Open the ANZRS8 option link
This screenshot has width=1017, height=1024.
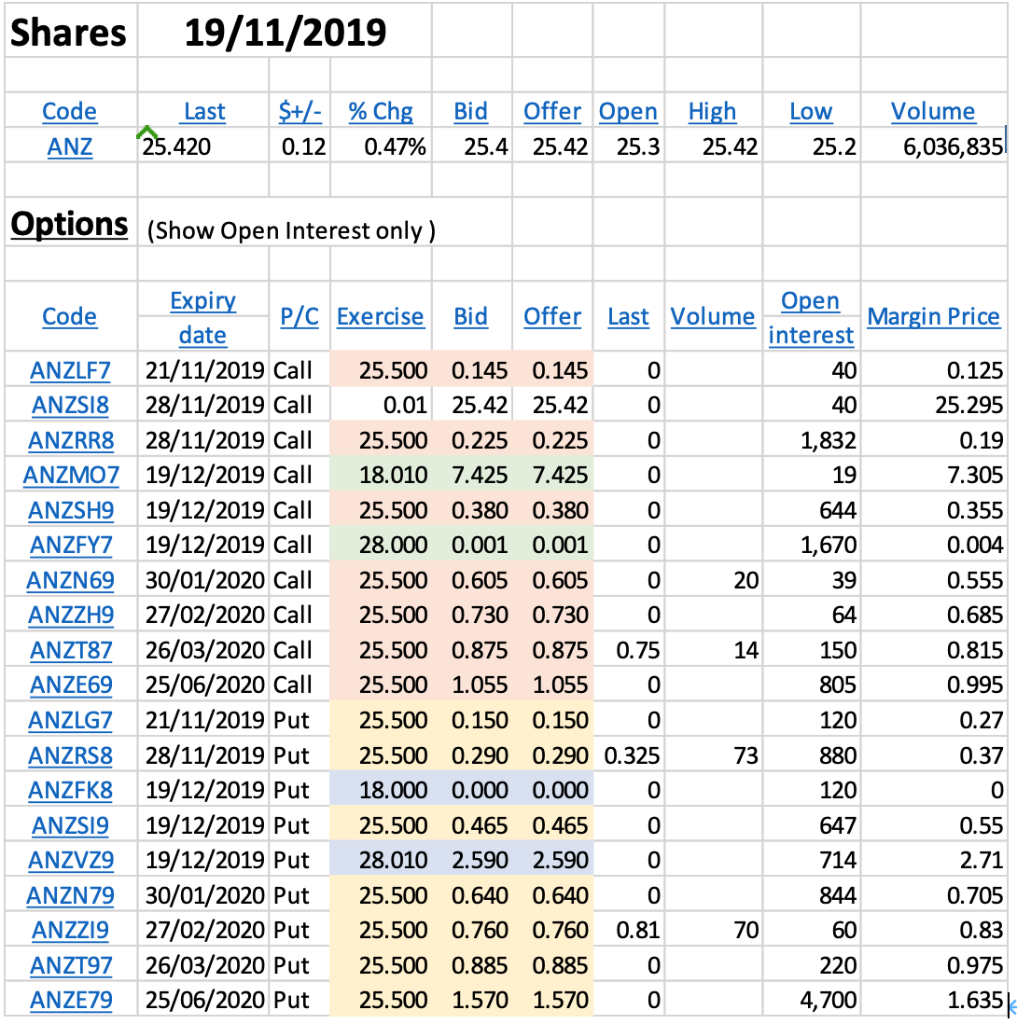tap(71, 755)
